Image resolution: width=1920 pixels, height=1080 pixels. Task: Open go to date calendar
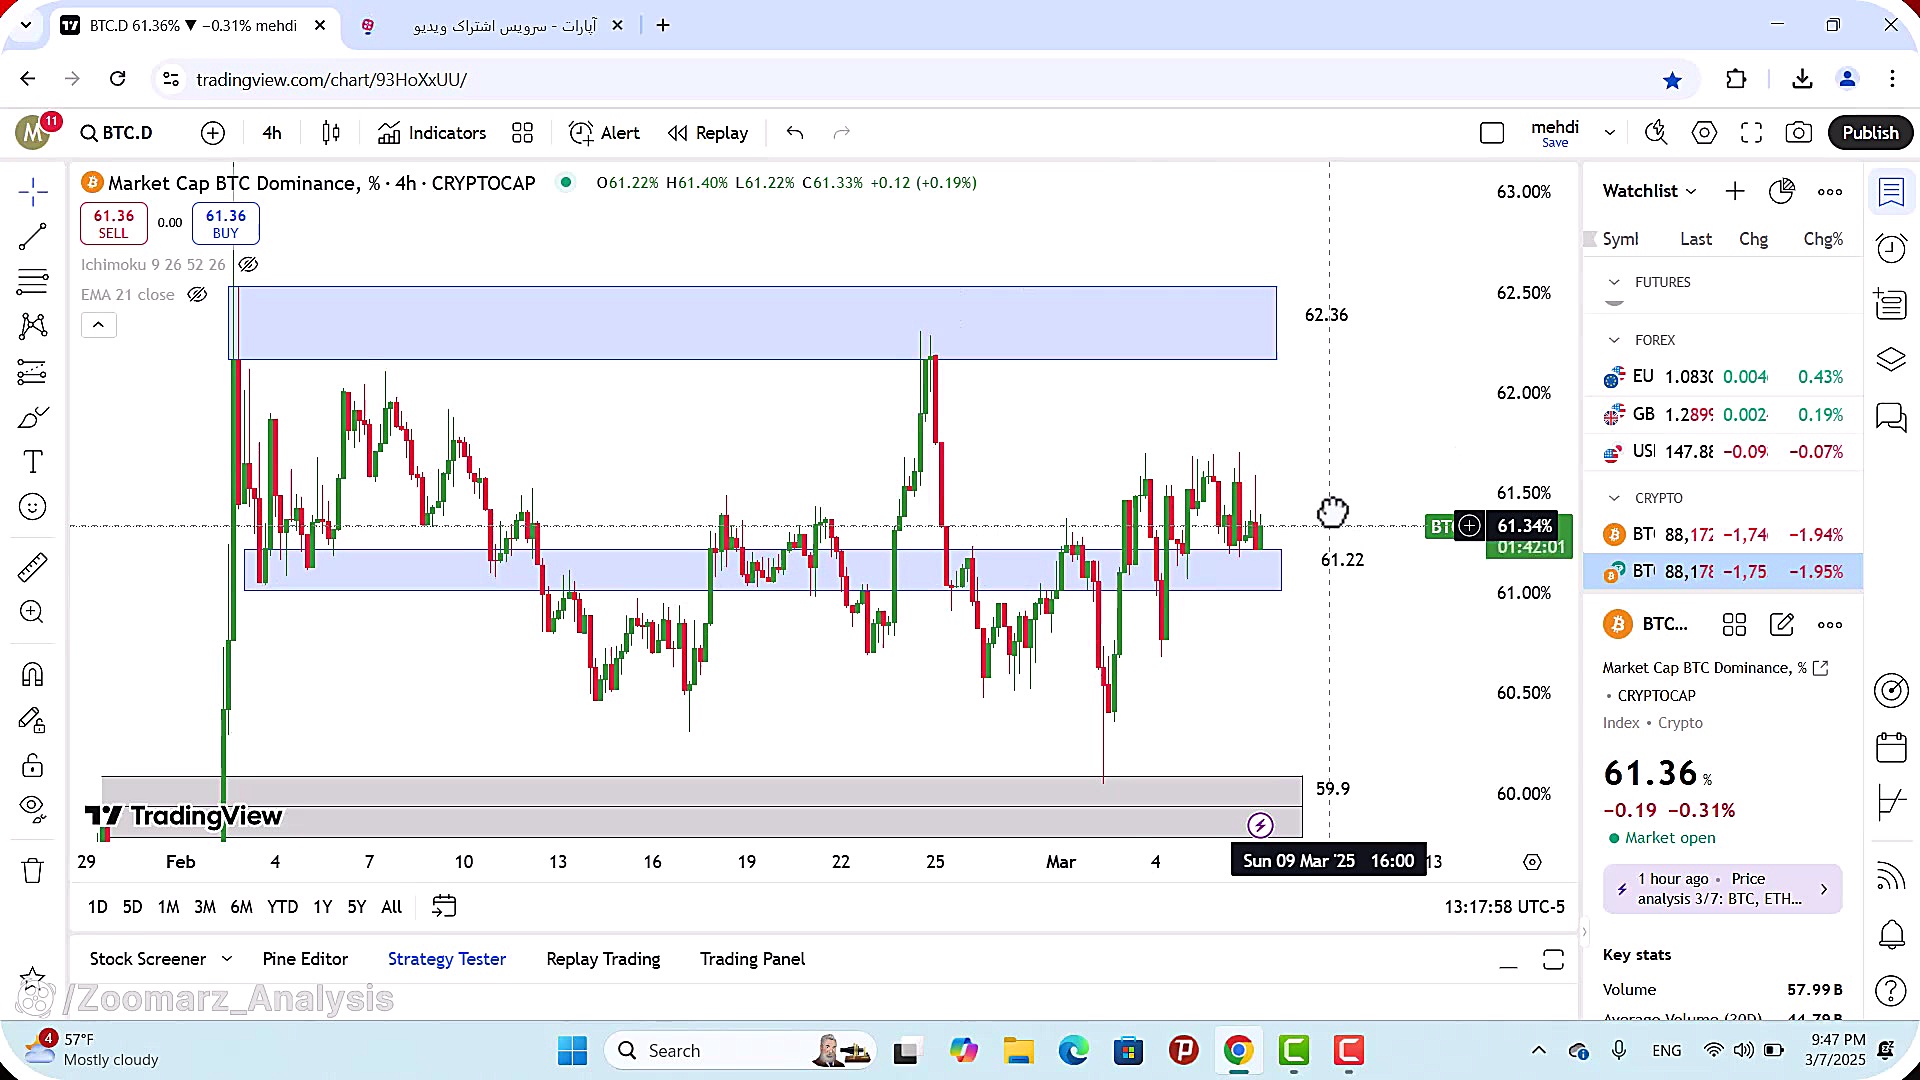pyautogui.click(x=443, y=907)
